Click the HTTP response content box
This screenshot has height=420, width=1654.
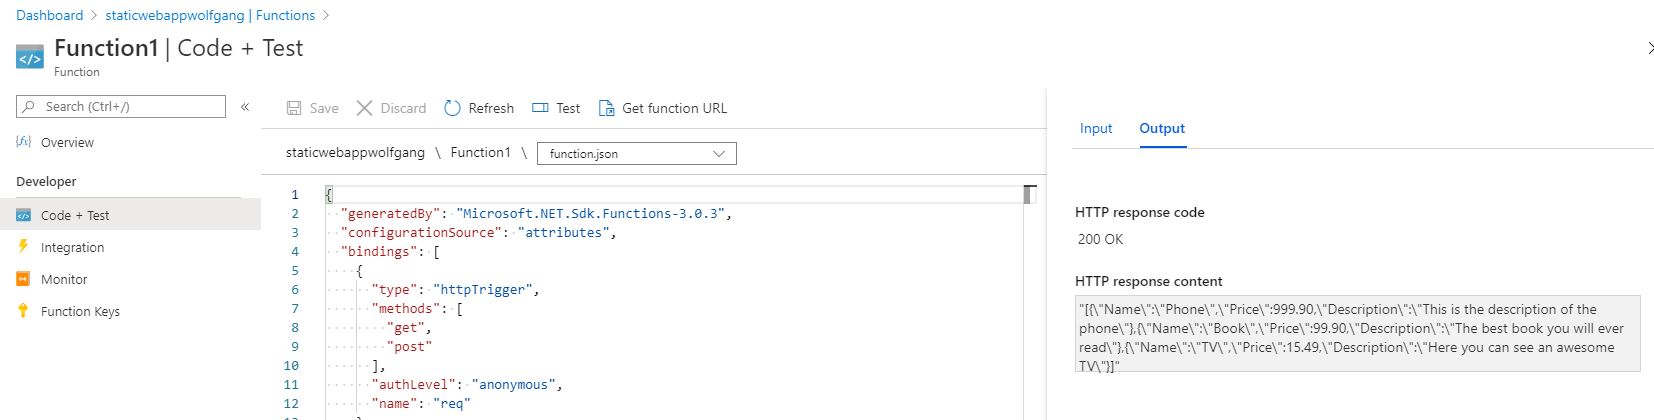tap(1357, 334)
